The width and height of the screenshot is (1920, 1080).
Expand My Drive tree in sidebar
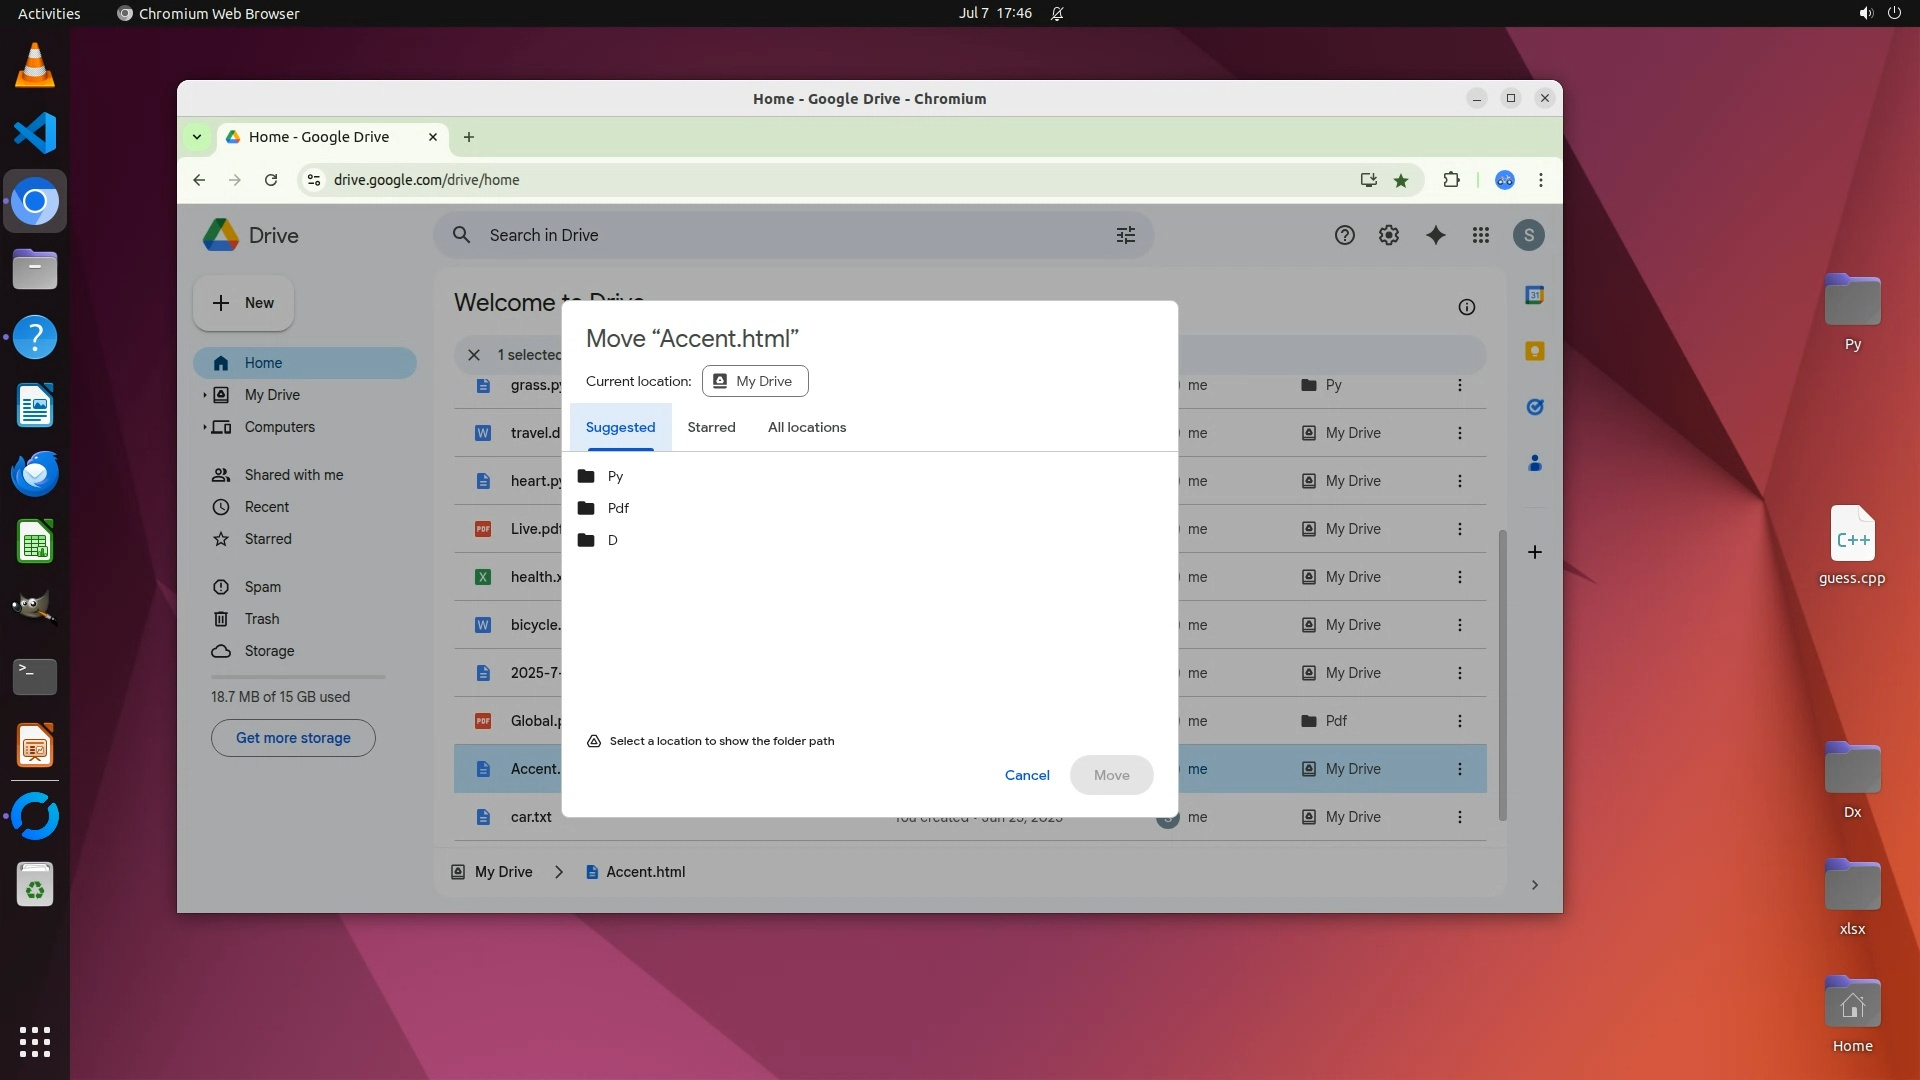tap(205, 395)
